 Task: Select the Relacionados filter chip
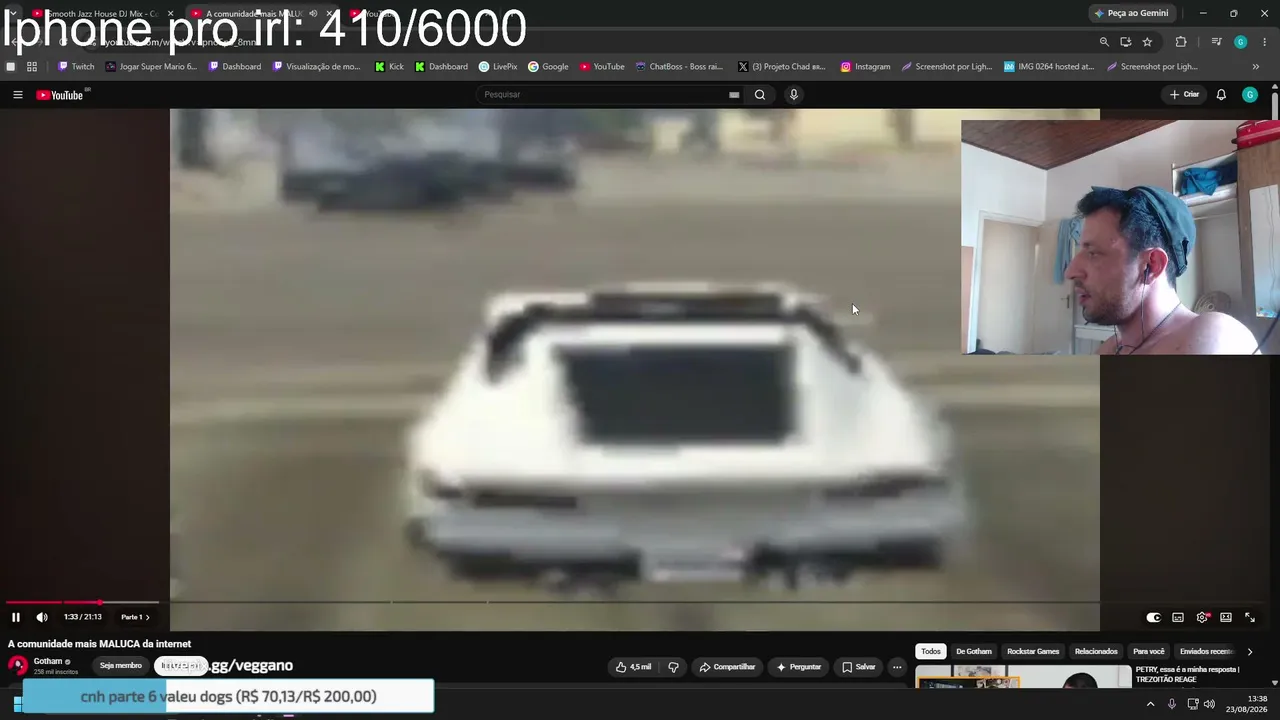pyautogui.click(x=1096, y=651)
